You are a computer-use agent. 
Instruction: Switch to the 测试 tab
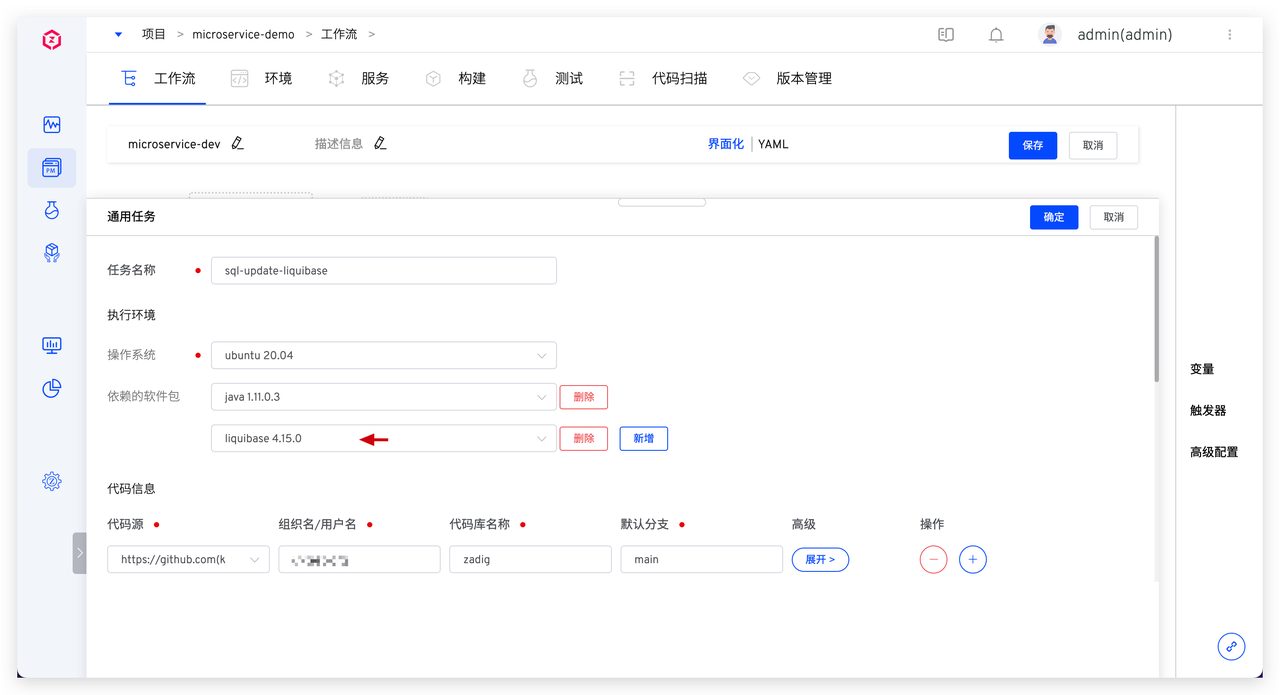point(552,78)
